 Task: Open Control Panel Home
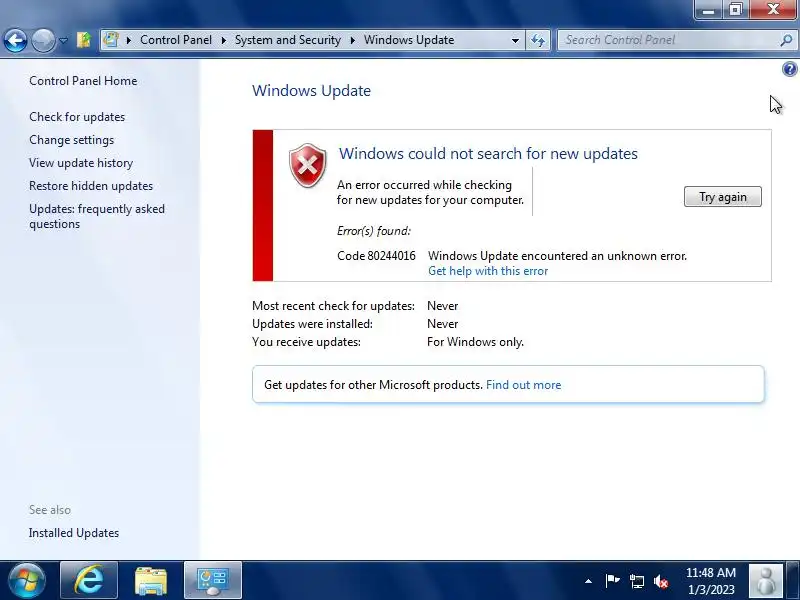tap(83, 81)
